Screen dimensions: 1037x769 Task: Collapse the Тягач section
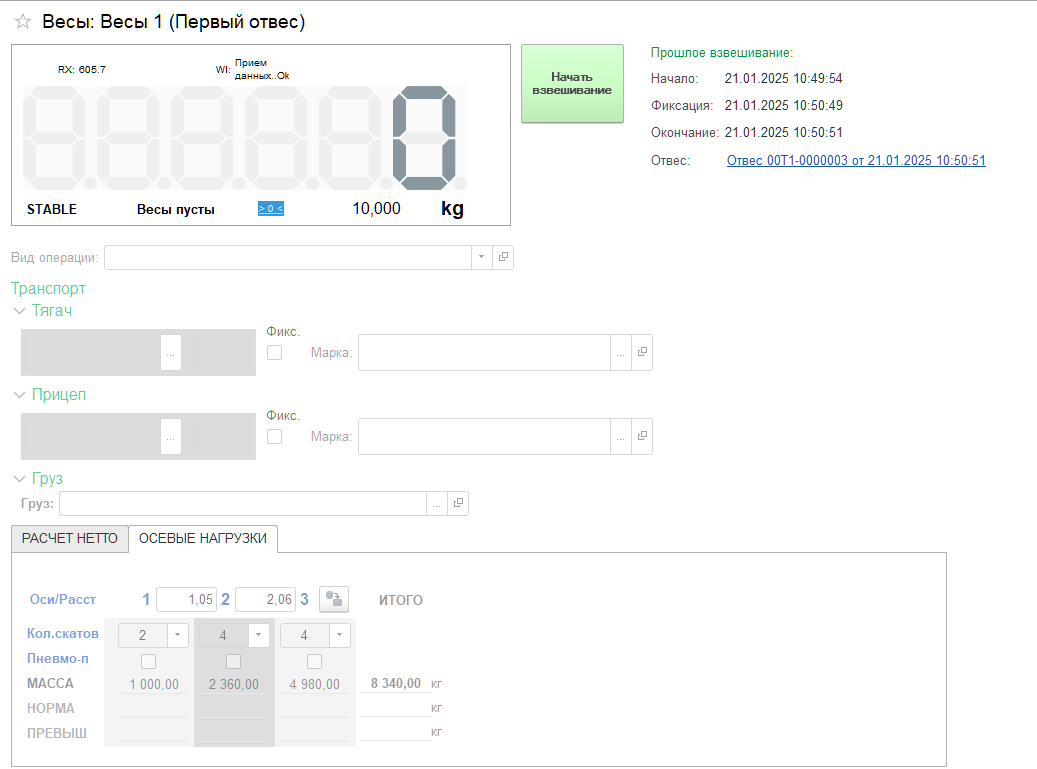pyautogui.click(x=20, y=311)
